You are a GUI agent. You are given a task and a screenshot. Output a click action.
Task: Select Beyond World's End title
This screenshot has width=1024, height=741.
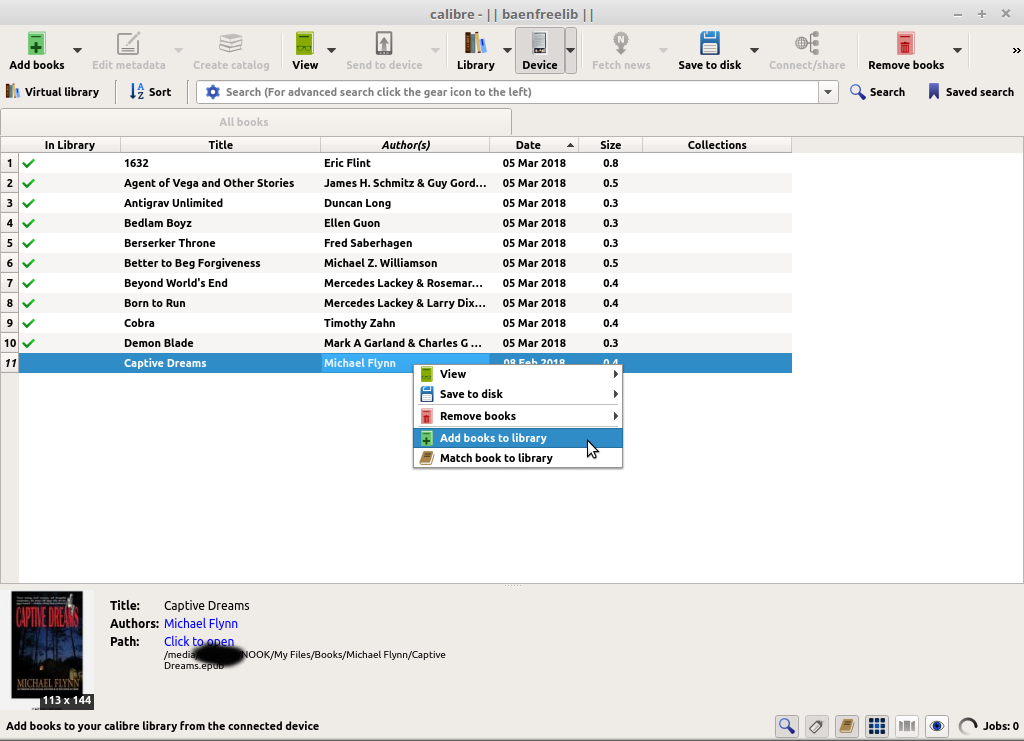click(x=176, y=283)
